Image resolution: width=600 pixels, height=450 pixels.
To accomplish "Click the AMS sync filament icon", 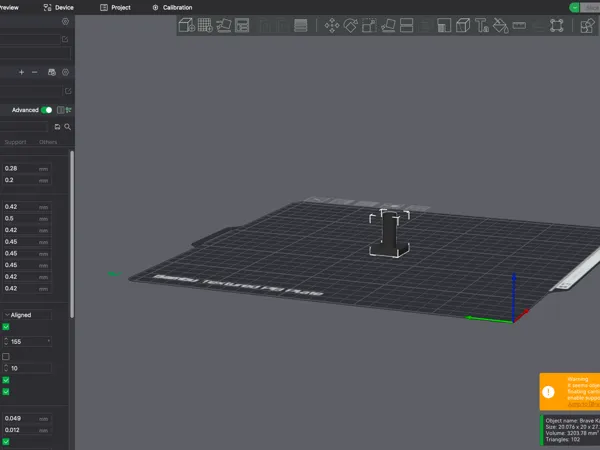I will coord(52,72).
